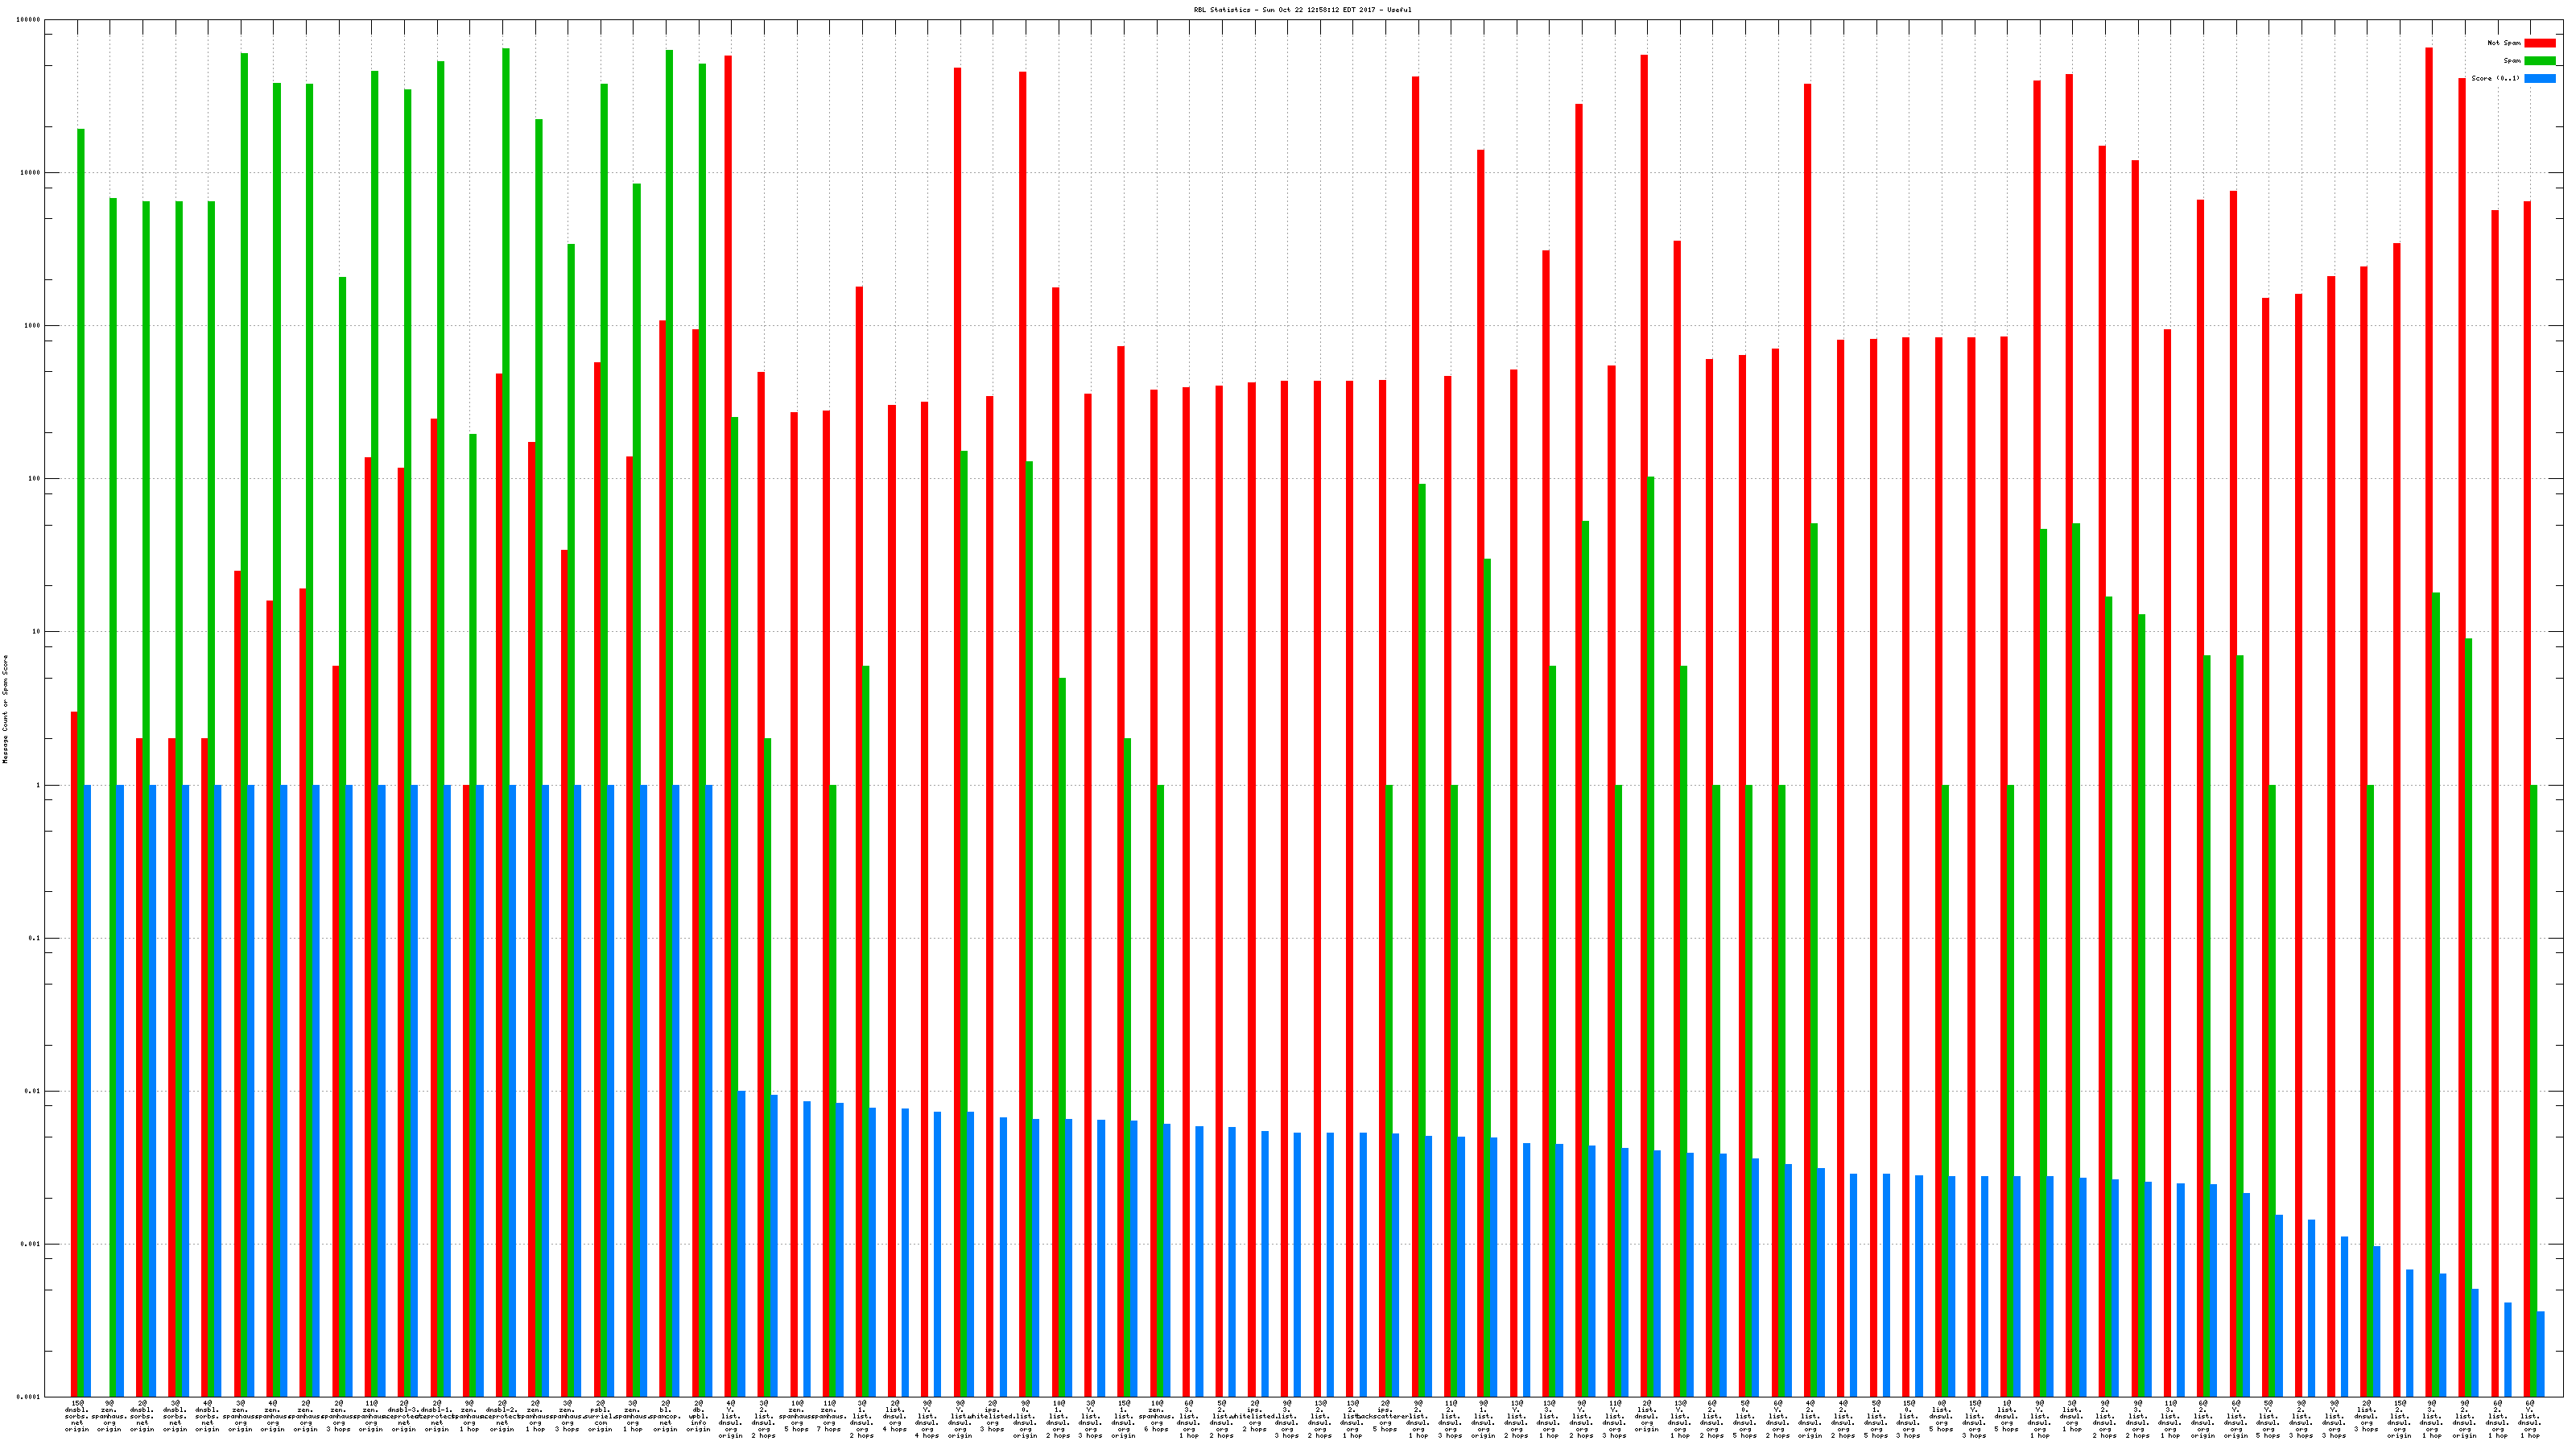The height and width of the screenshot is (1449, 2576).
Task: Click the '15@ dnsbl.sorbs.net origin' x-axis label
Action: point(77,1416)
